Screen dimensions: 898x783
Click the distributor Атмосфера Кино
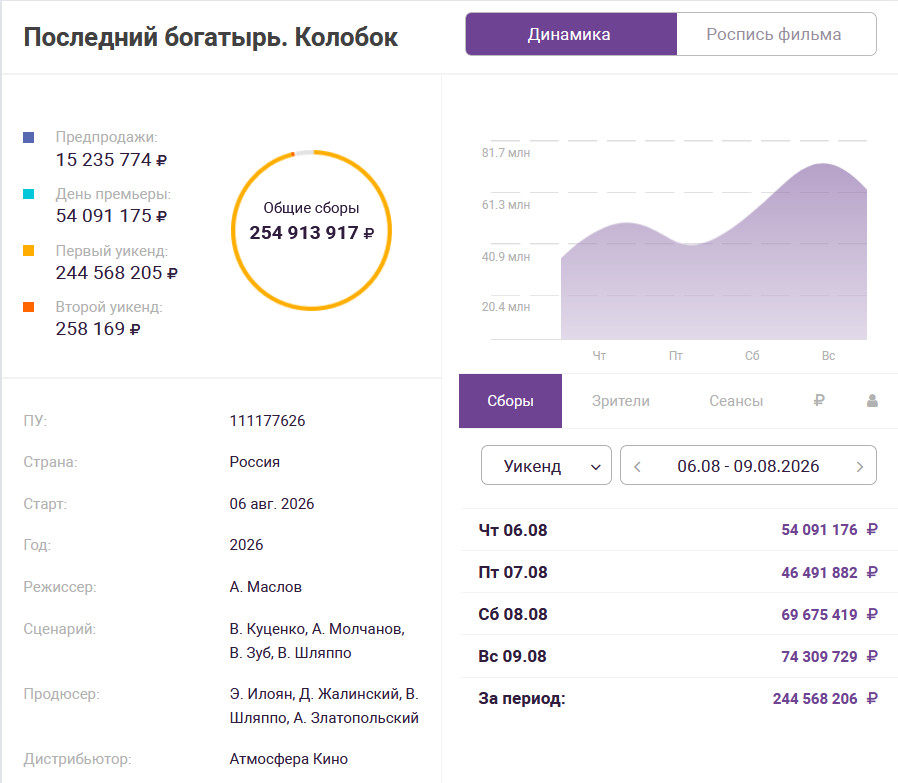pos(289,759)
